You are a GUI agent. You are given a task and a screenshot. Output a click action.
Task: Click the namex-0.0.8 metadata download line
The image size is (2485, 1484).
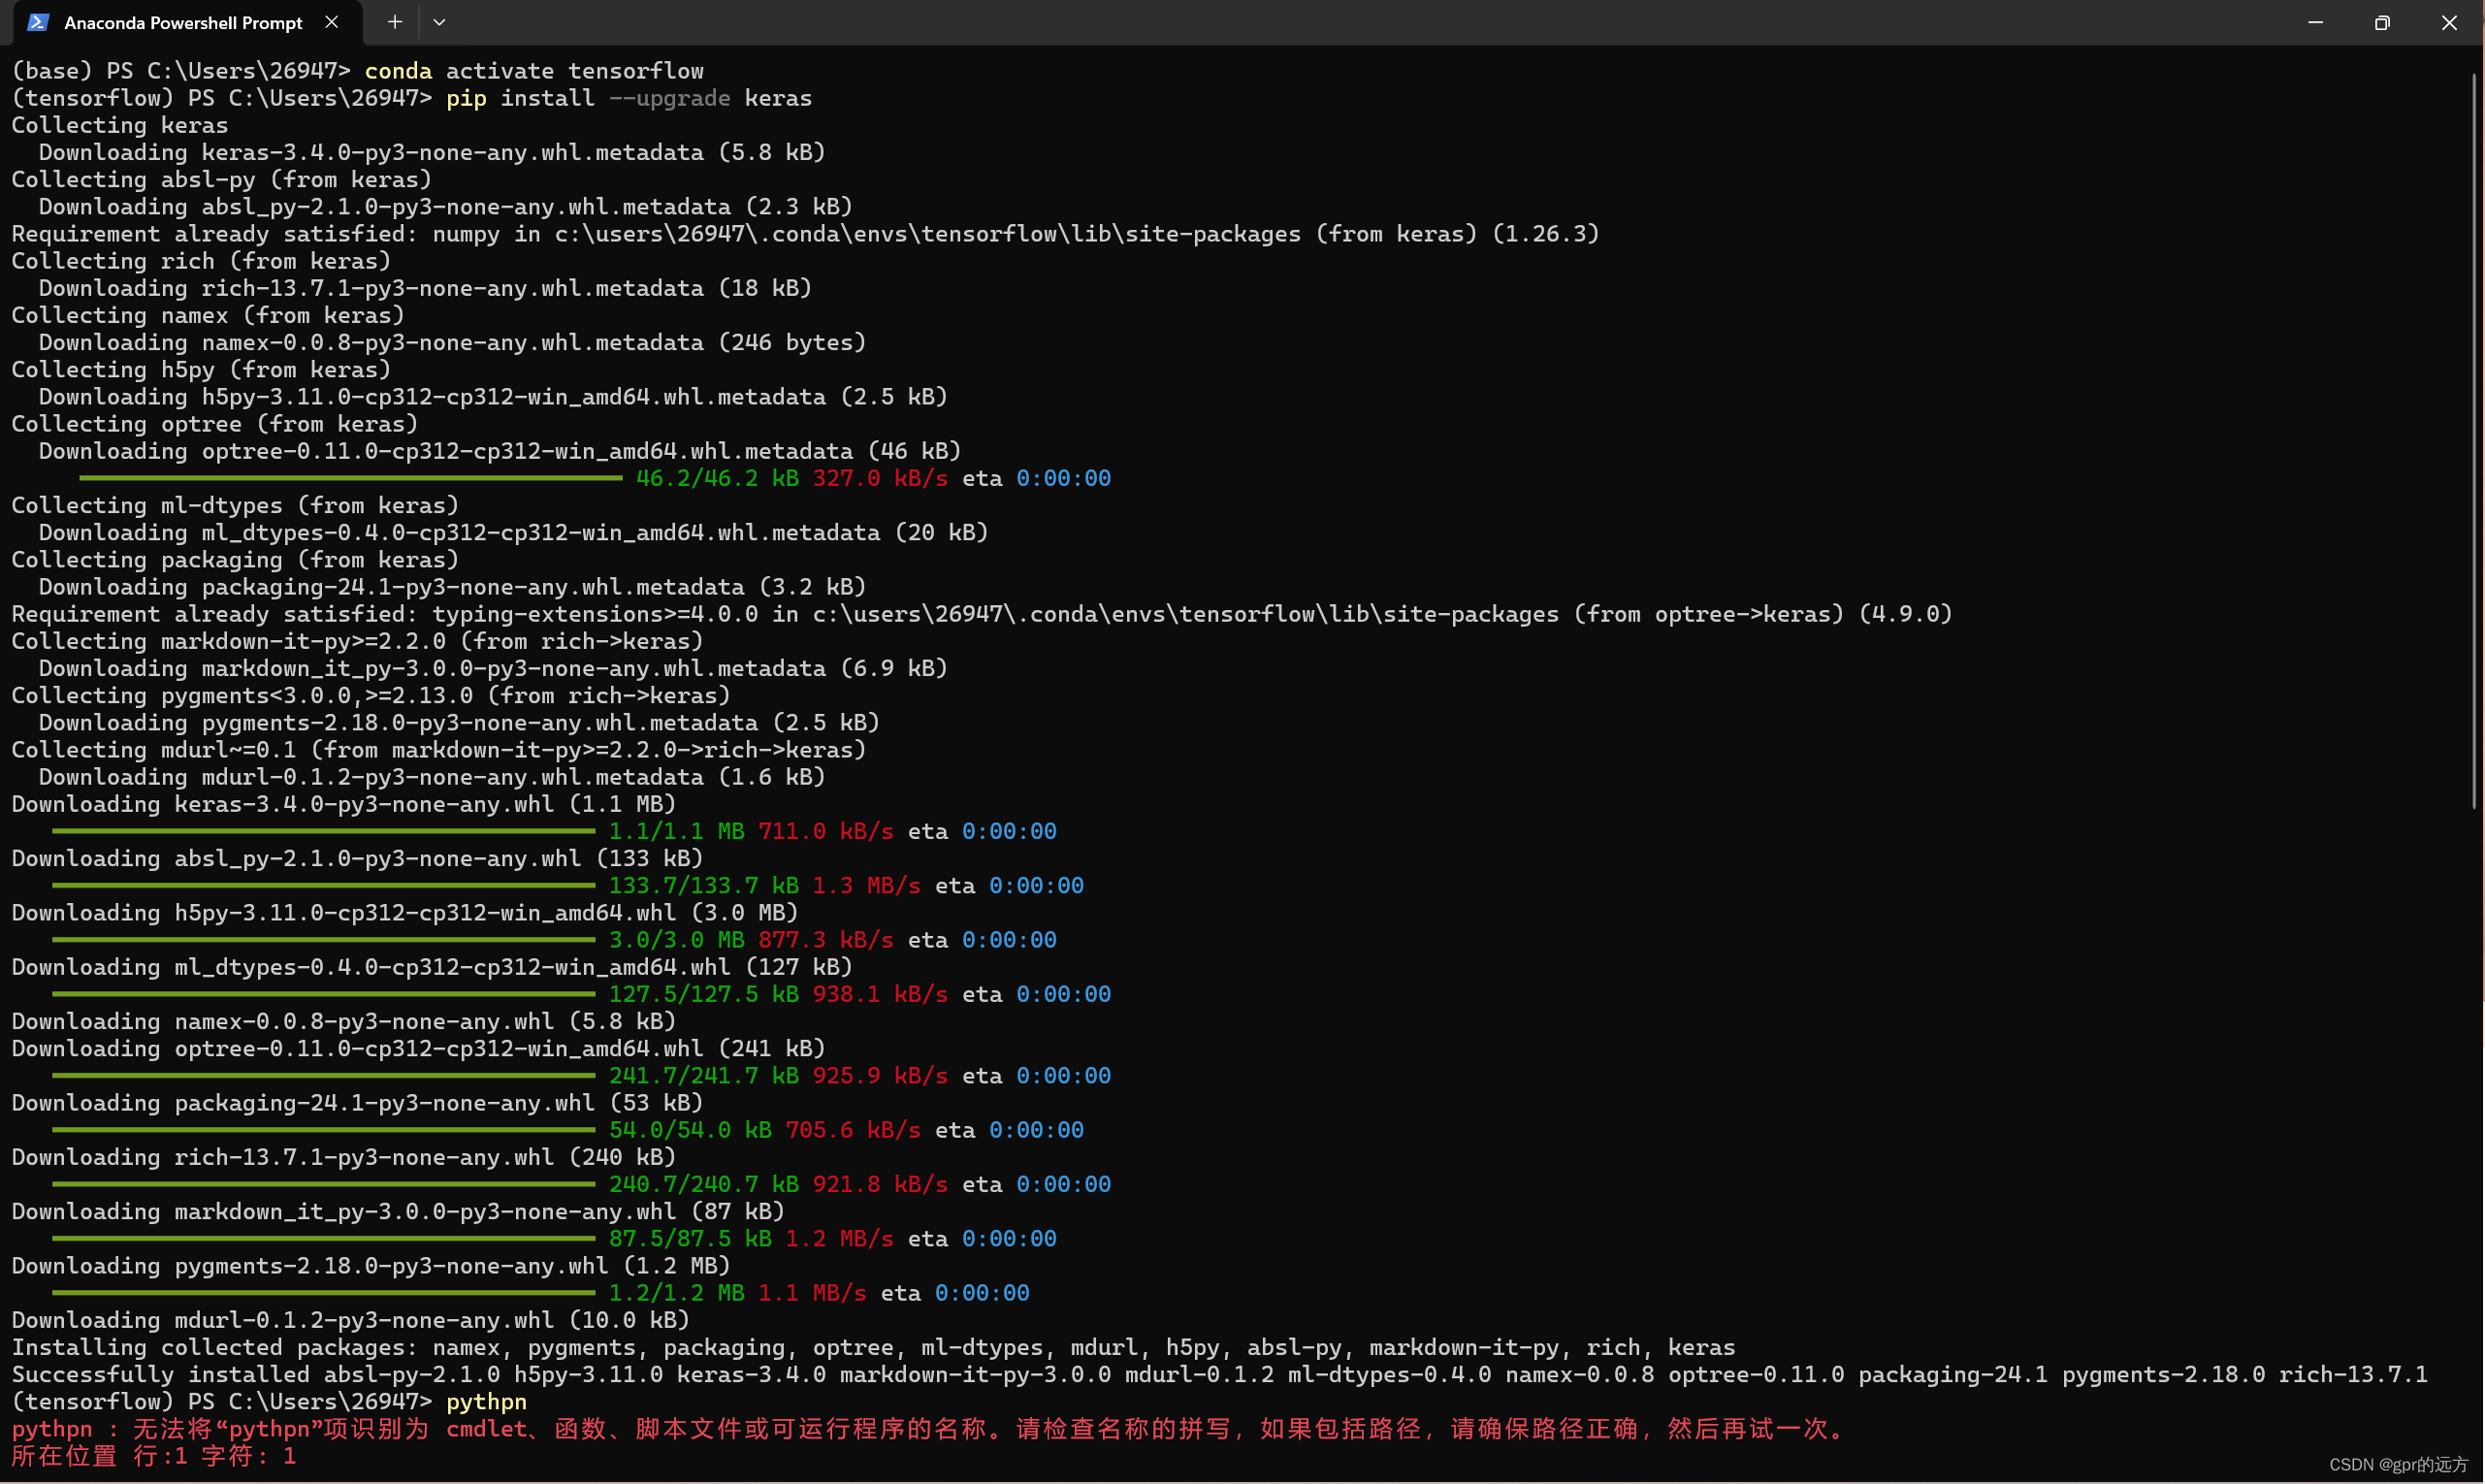(453, 342)
